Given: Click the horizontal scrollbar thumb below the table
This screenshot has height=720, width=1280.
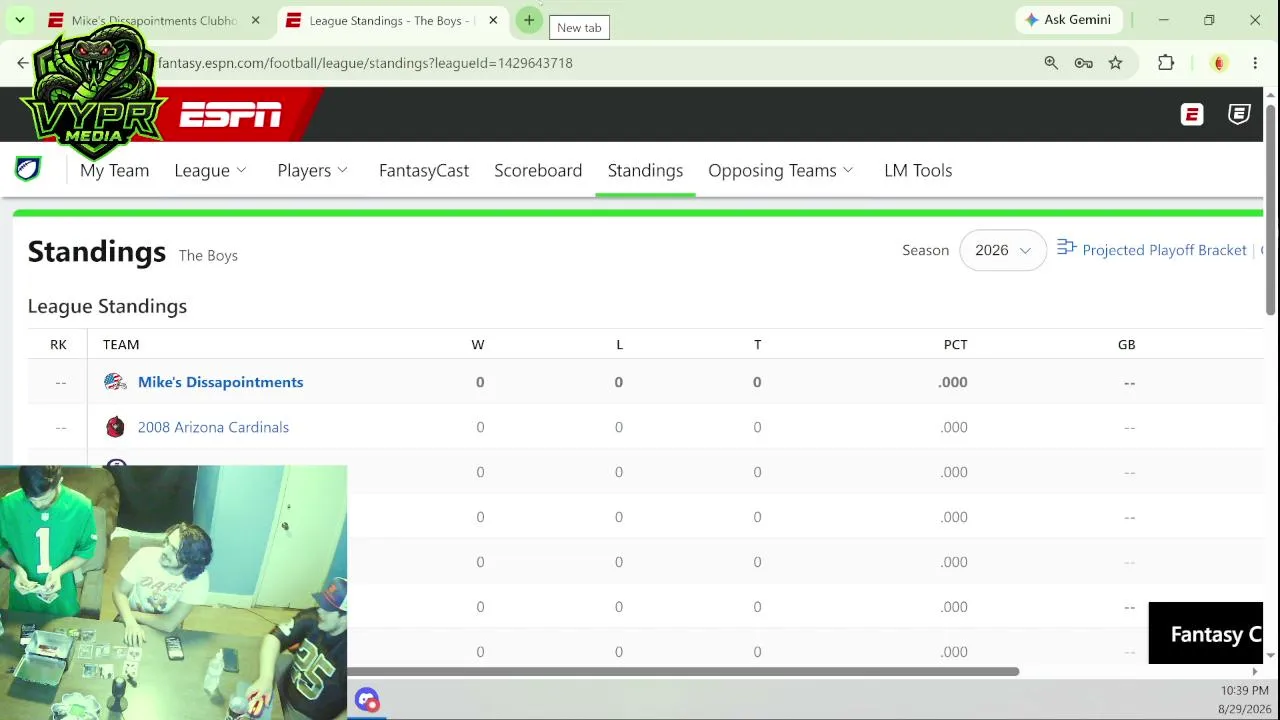Looking at the screenshot, I should pyautogui.click(x=683, y=672).
